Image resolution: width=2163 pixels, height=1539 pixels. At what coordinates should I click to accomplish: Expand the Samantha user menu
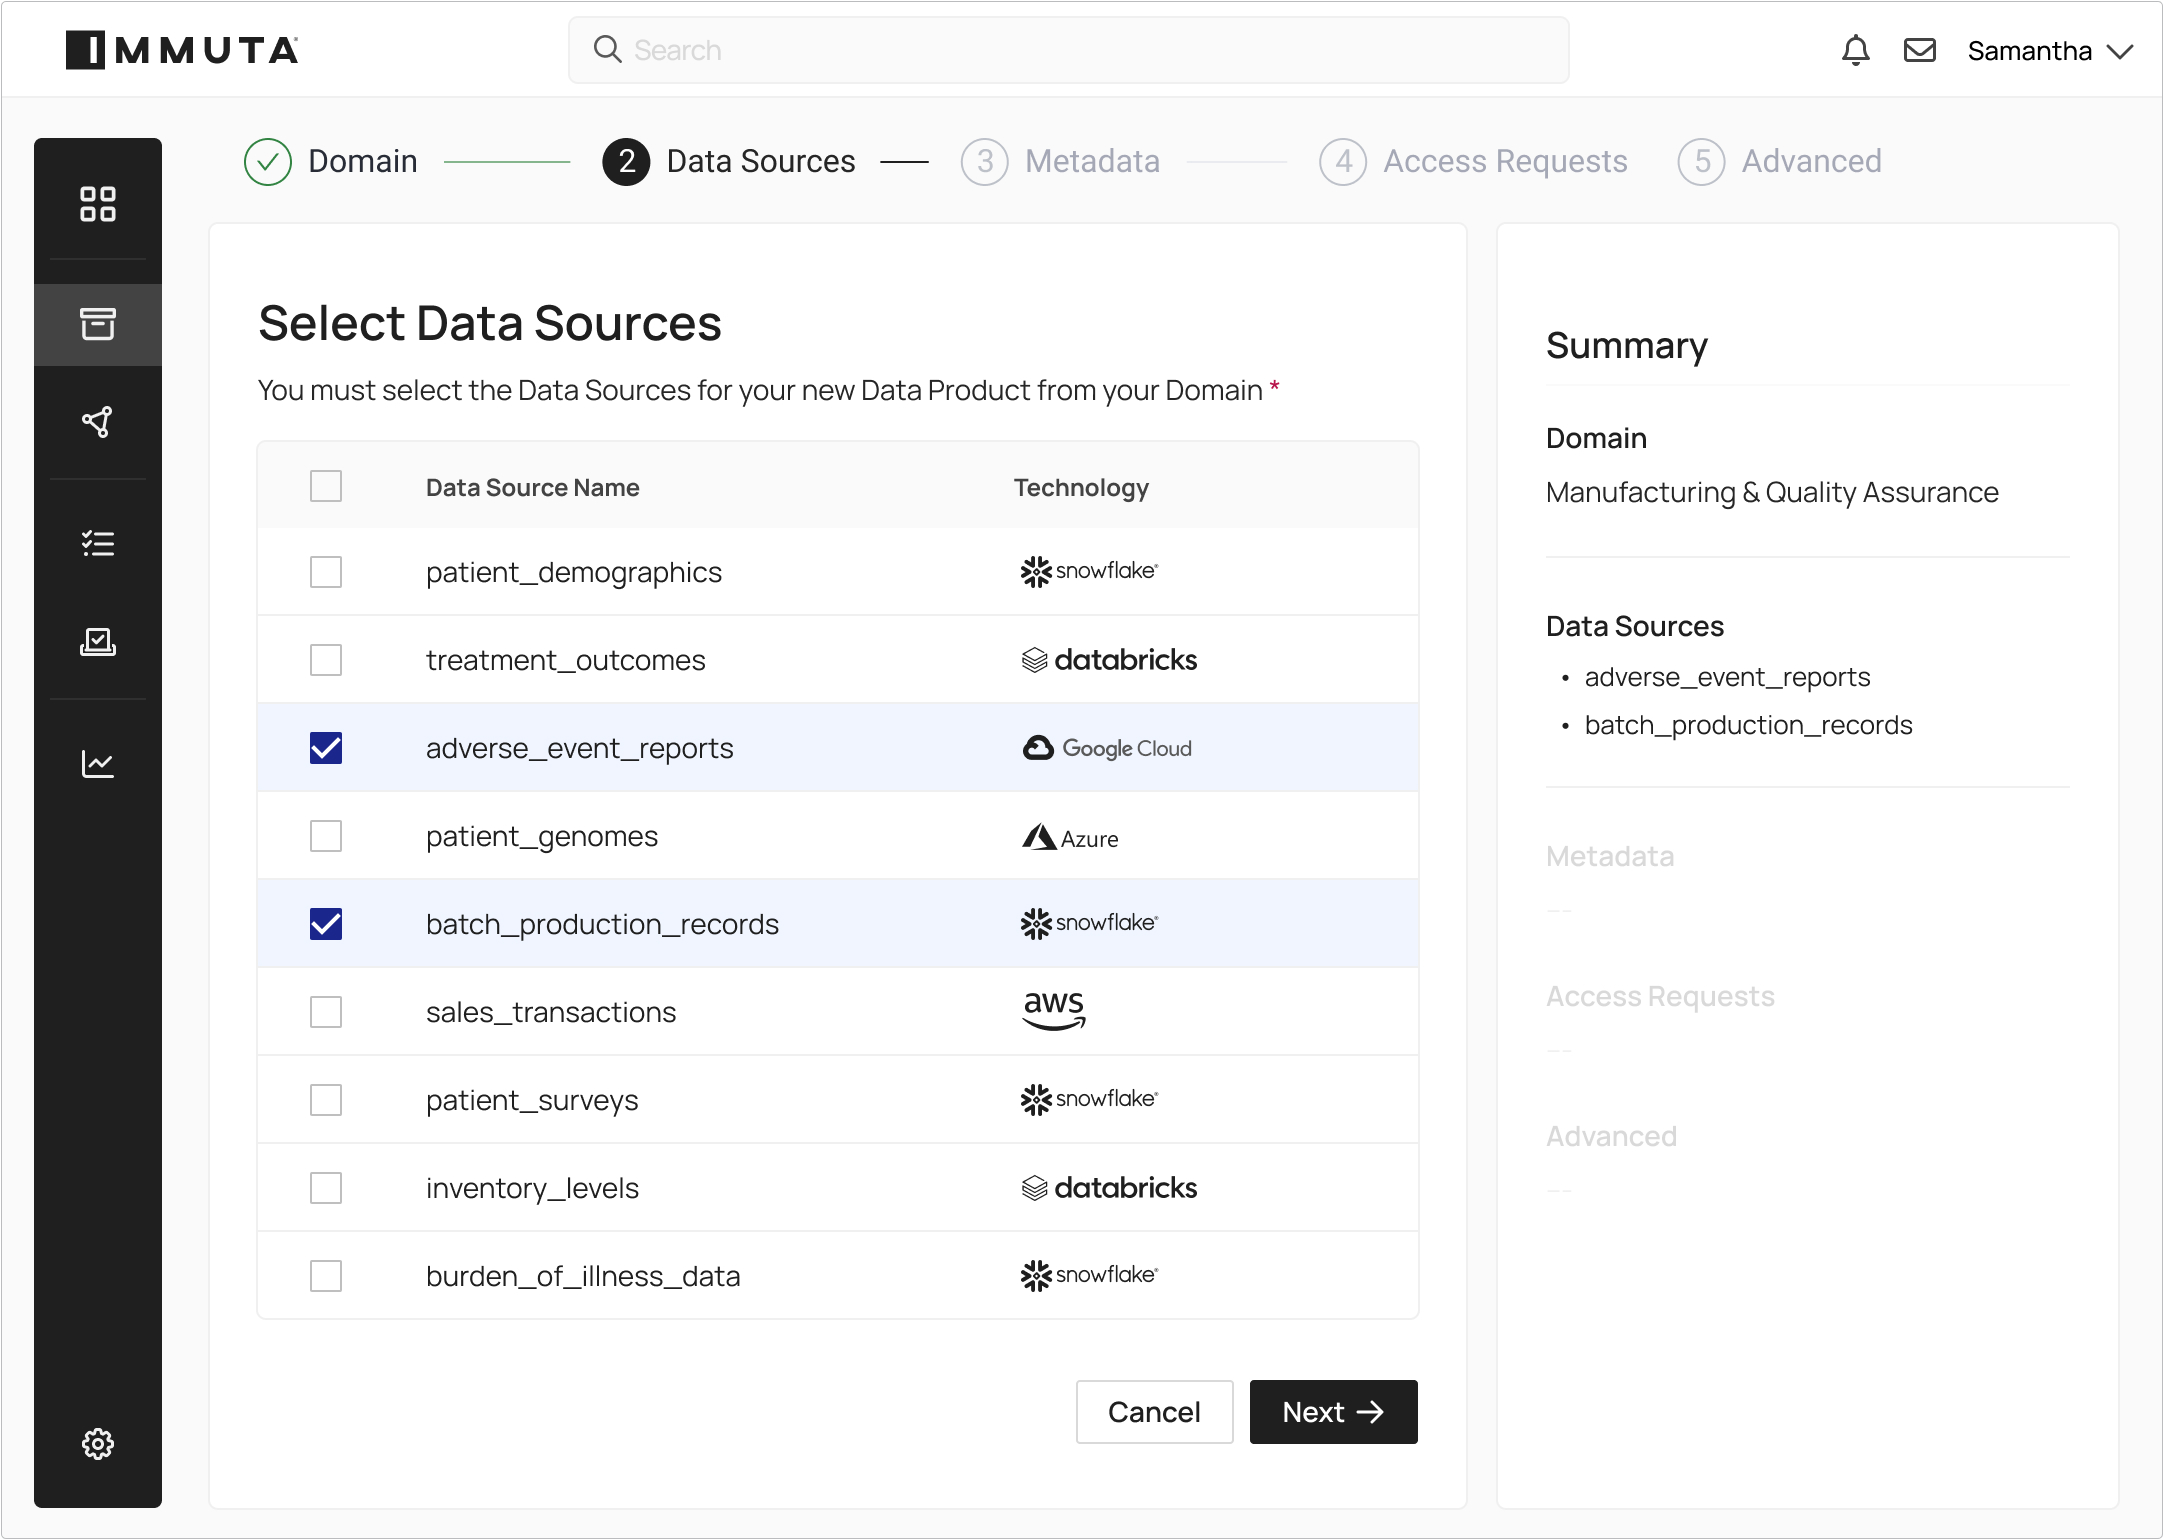[2049, 51]
